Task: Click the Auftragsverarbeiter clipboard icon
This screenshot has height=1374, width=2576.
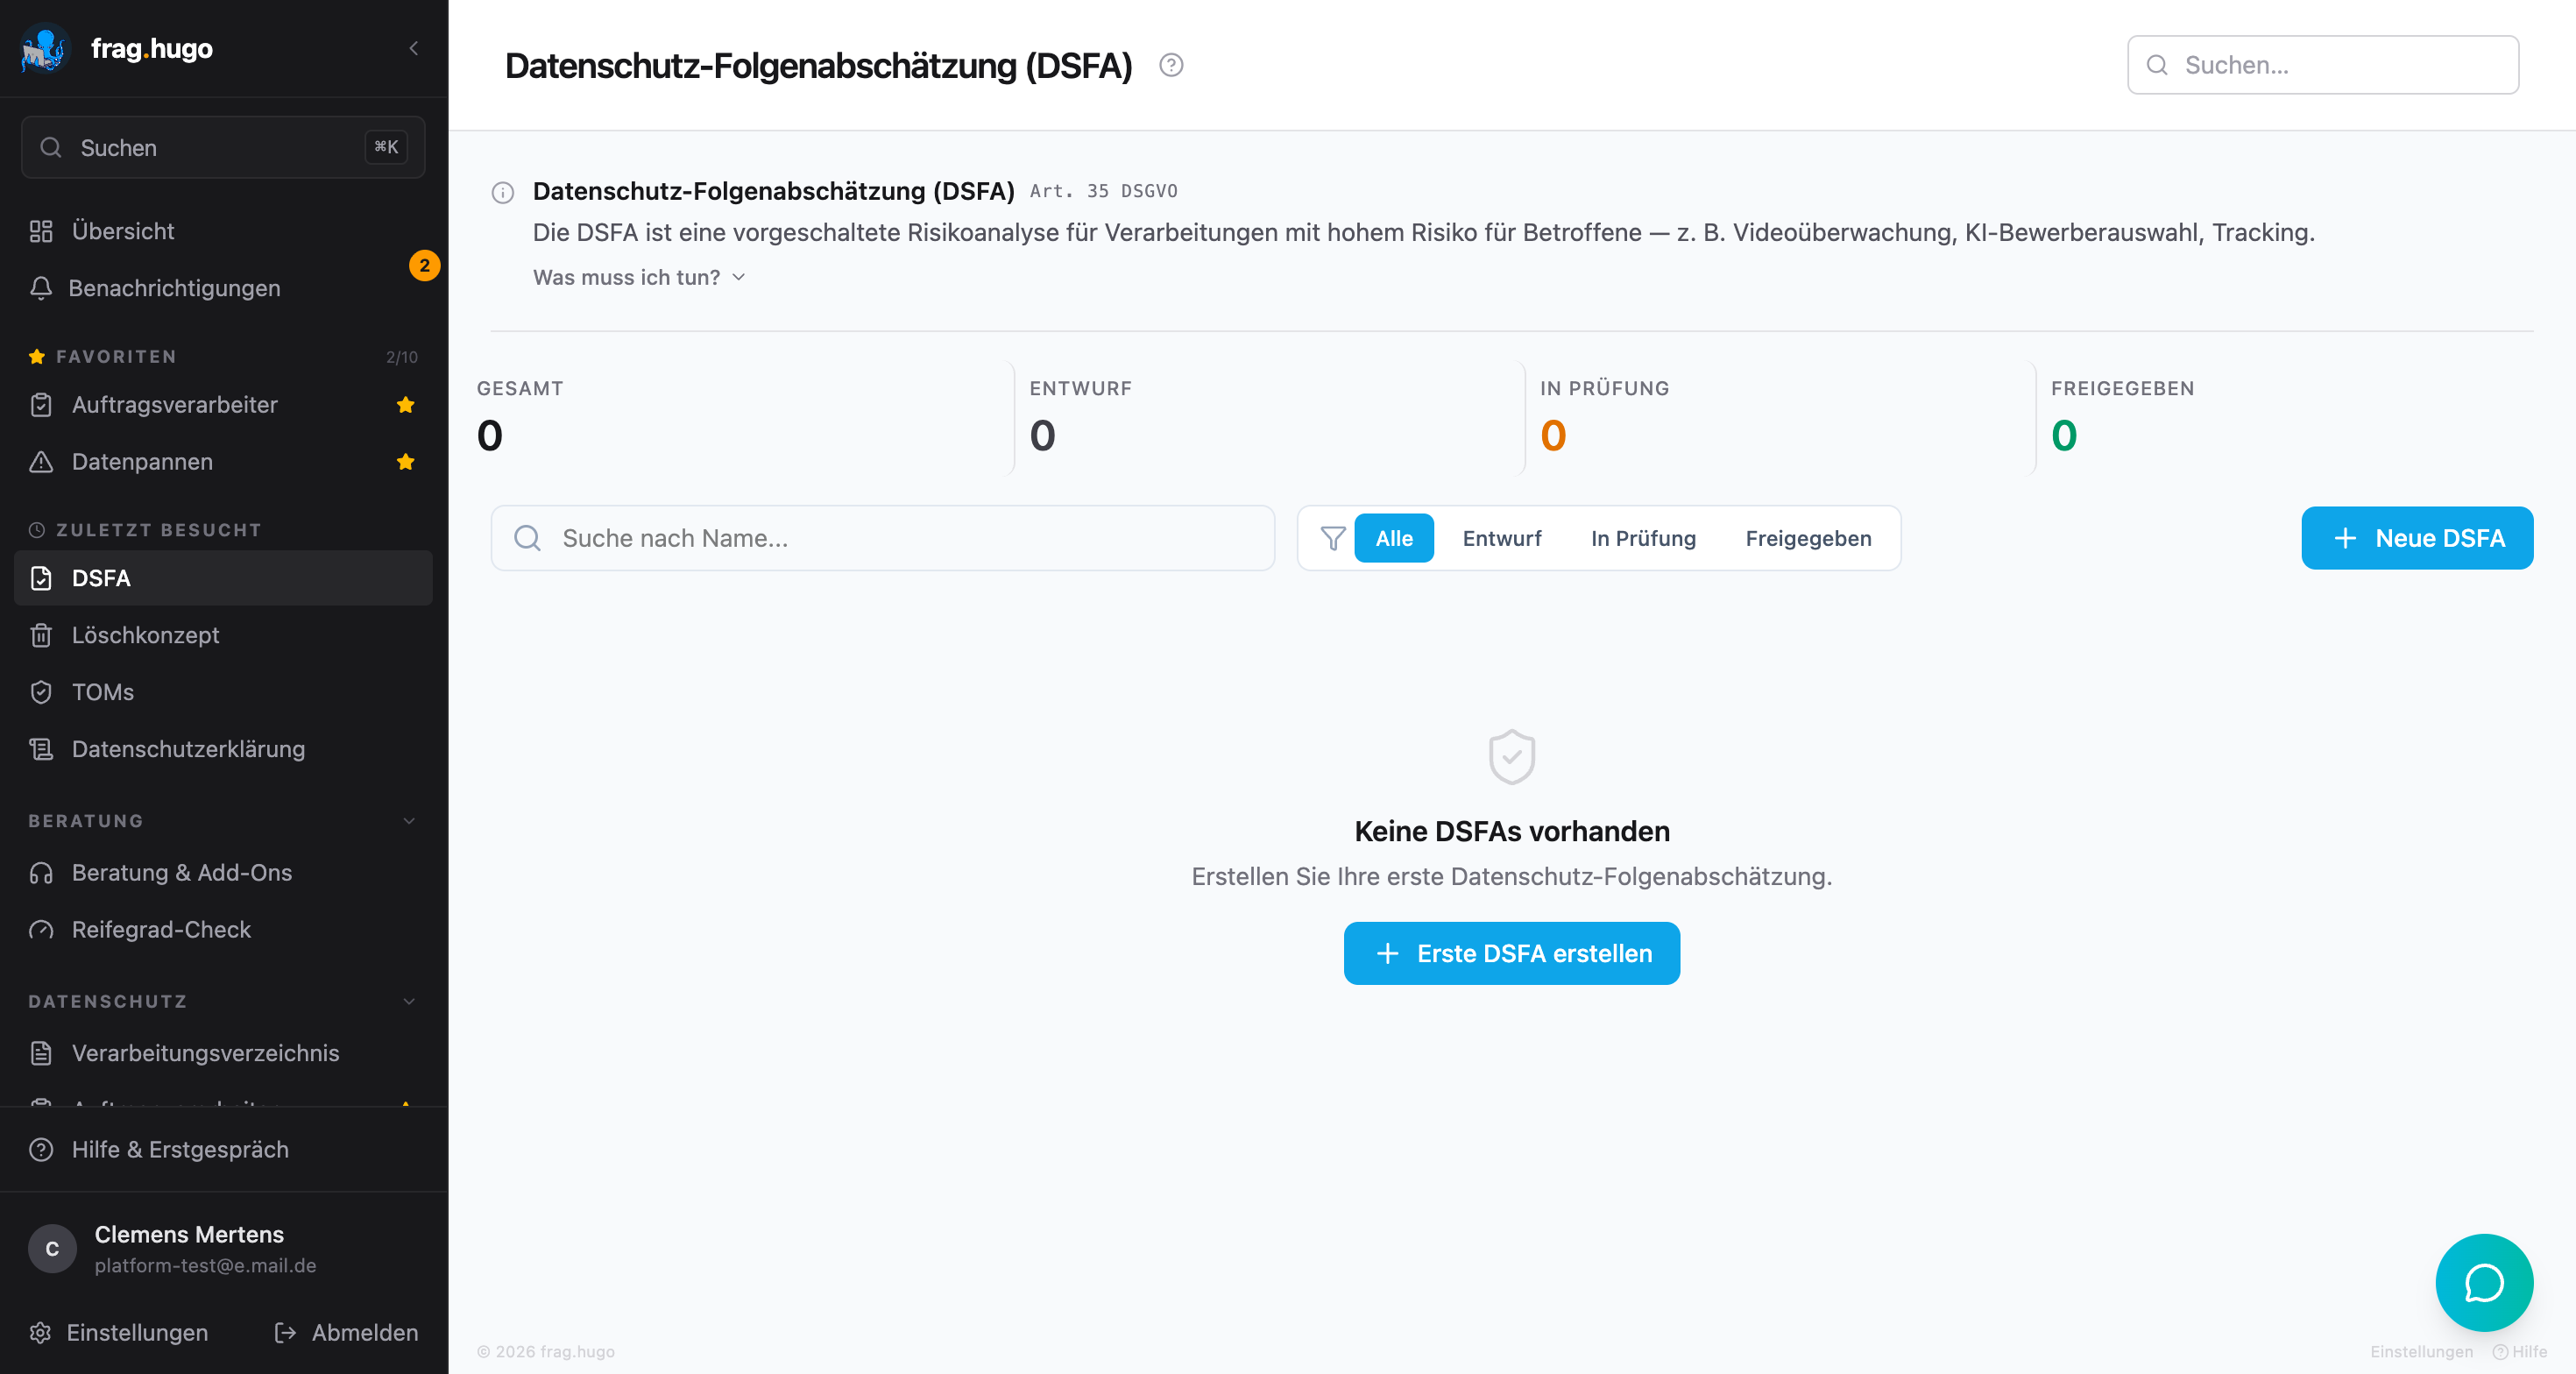Action: pyautogui.click(x=41, y=405)
